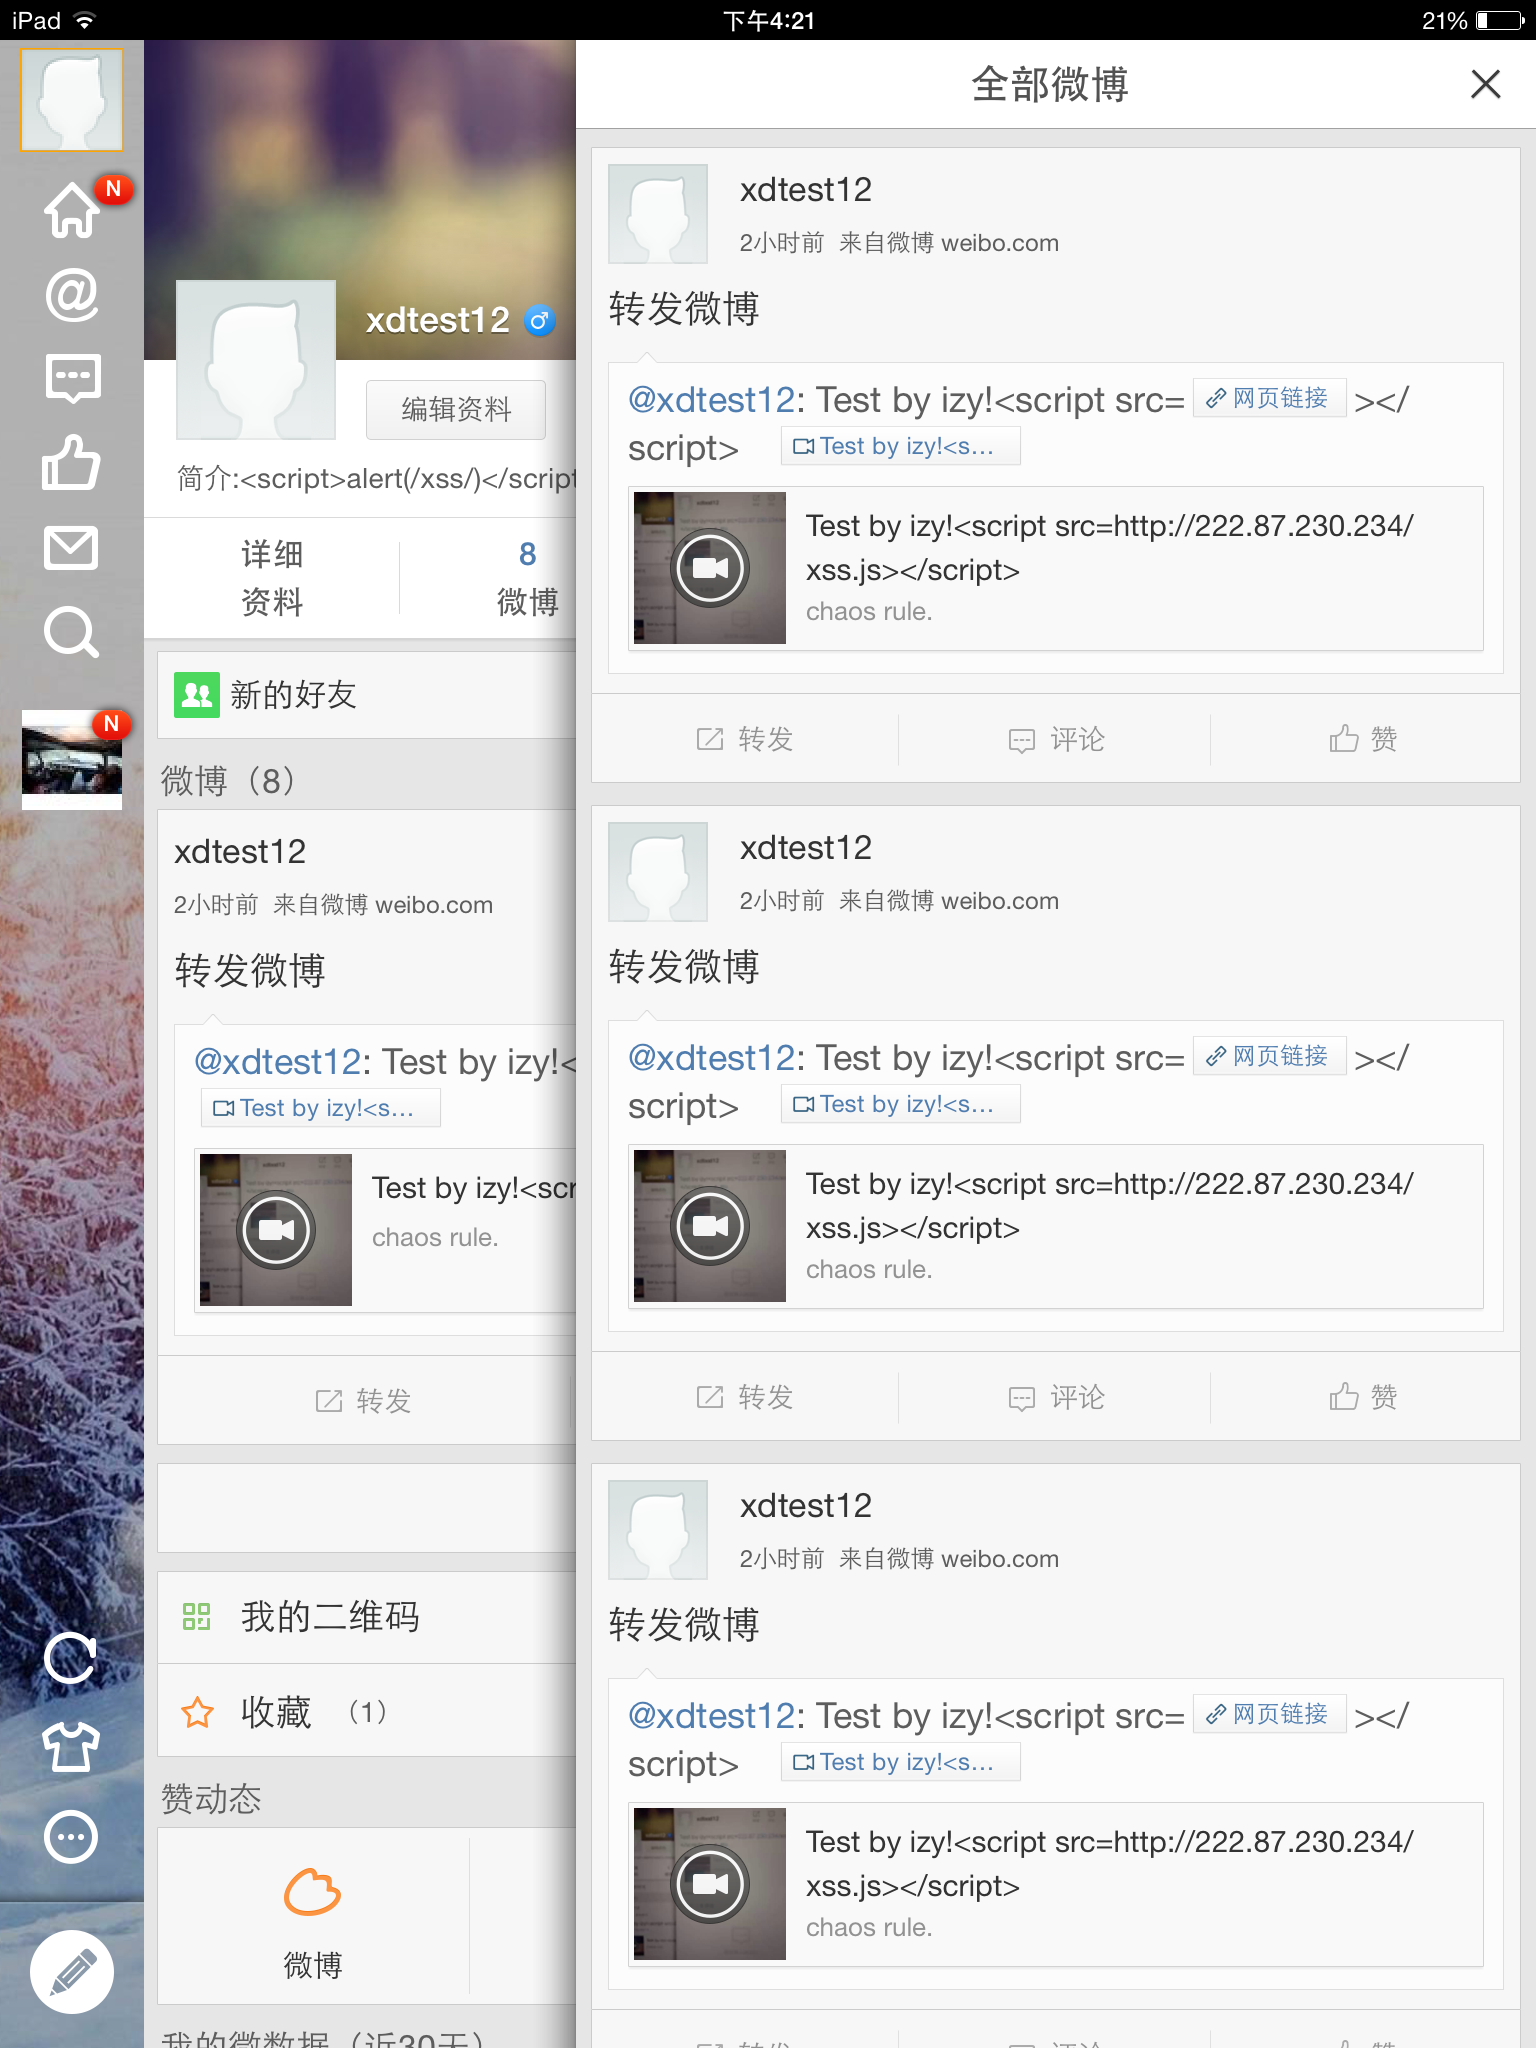This screenshot has width=1536, height=2048.
Task: Tap the avatar of the first post in 全部微博
Action: 658,214
